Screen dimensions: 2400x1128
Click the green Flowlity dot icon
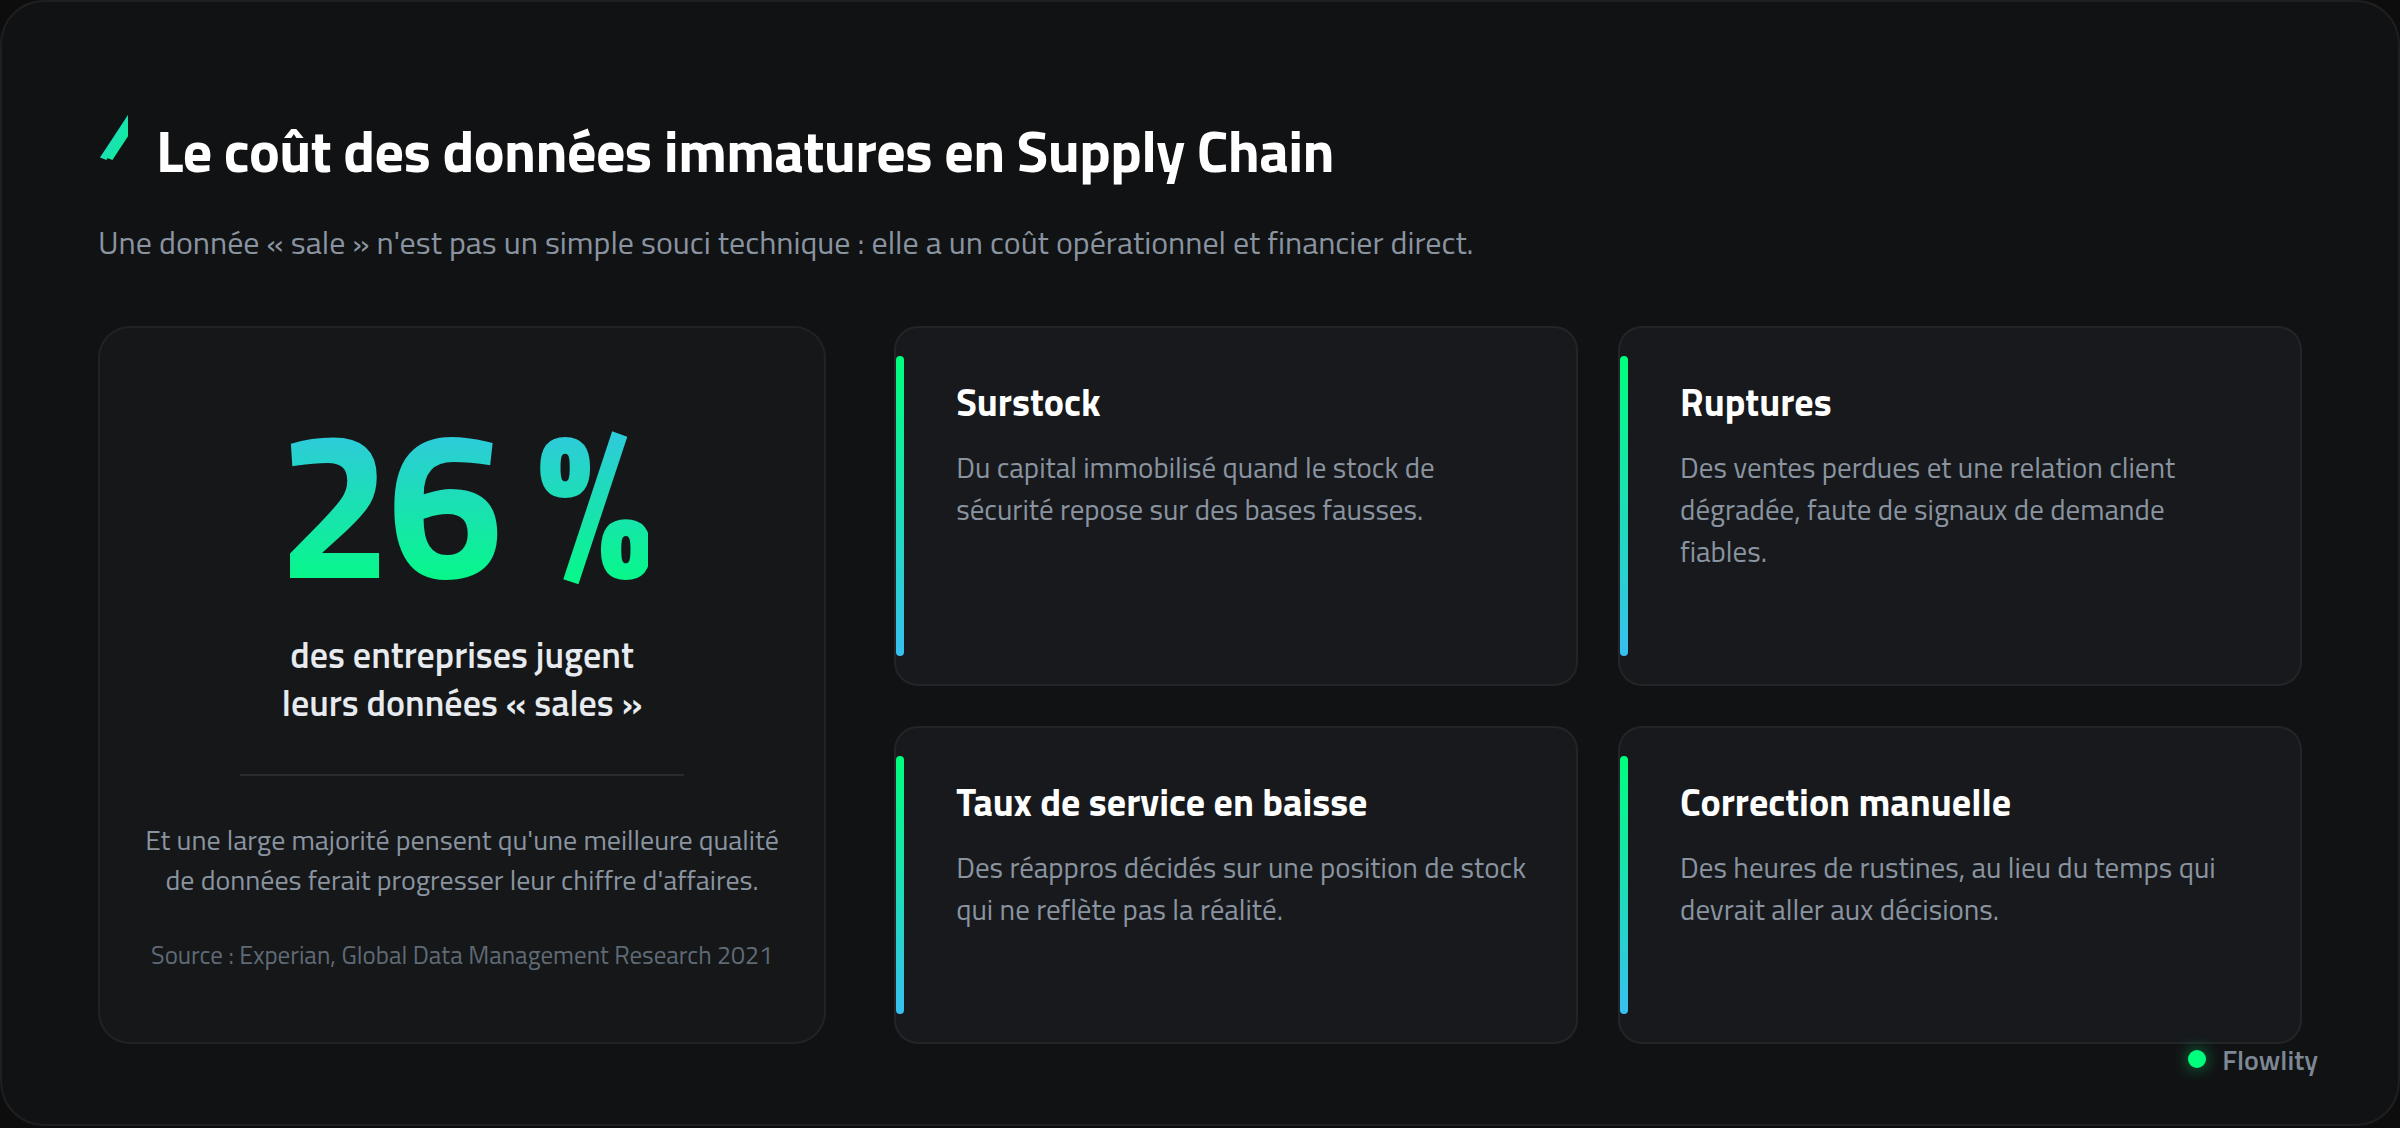pyautogui.click(x=2197, y=1059)
